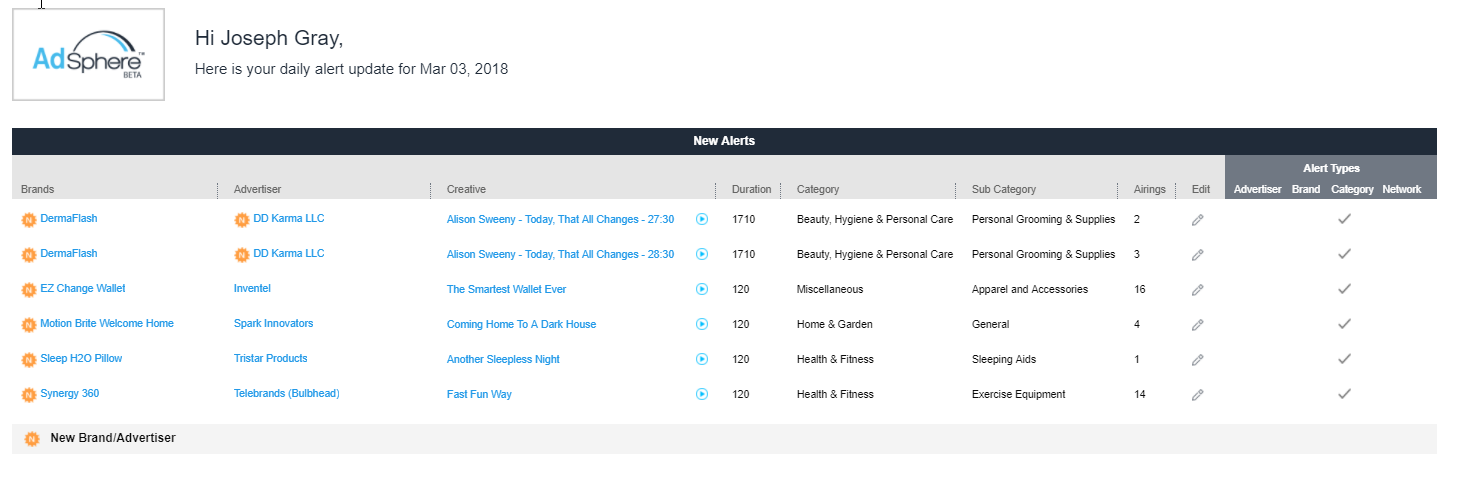Viewport: 1466px width, 486px height.
Task: Edit alert in the row with 3 airings
Action: tap(1198, 255)
